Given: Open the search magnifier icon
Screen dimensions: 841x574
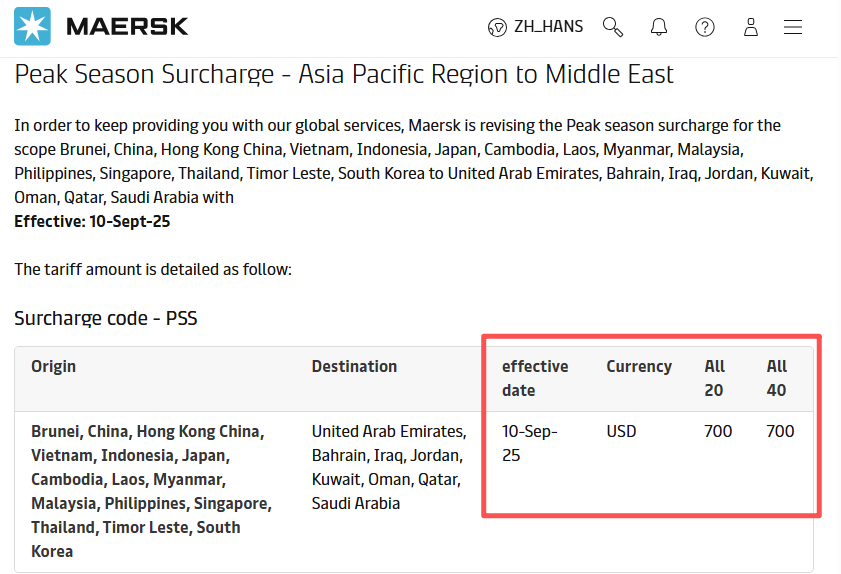Looking at the screenshot, I should tap(613, 27).
